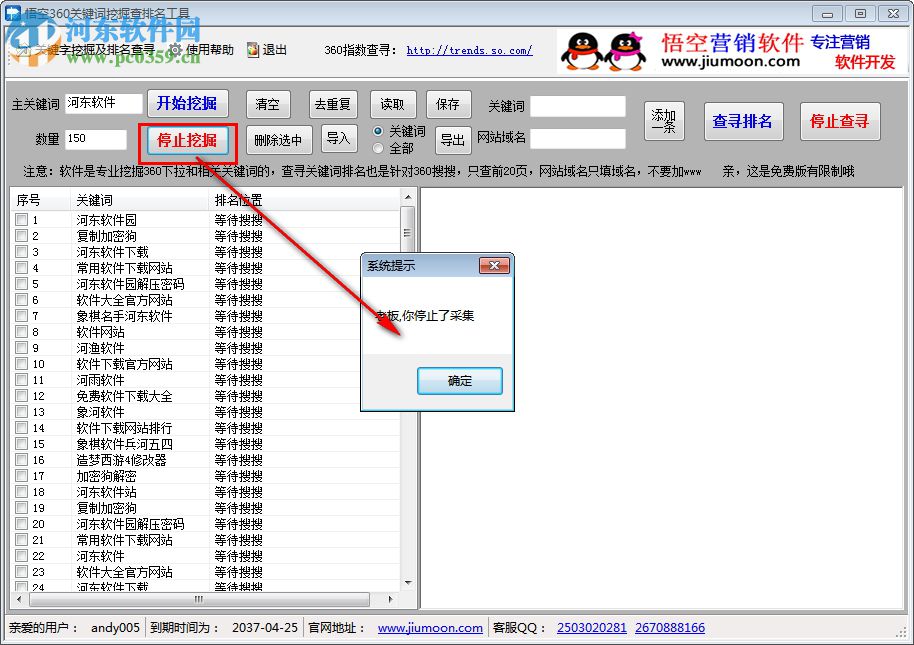This screenshot has height=645, width=914.
Task: Click the 停止挖掘 button
Action: pyautogui.click(x=187, y=140)
